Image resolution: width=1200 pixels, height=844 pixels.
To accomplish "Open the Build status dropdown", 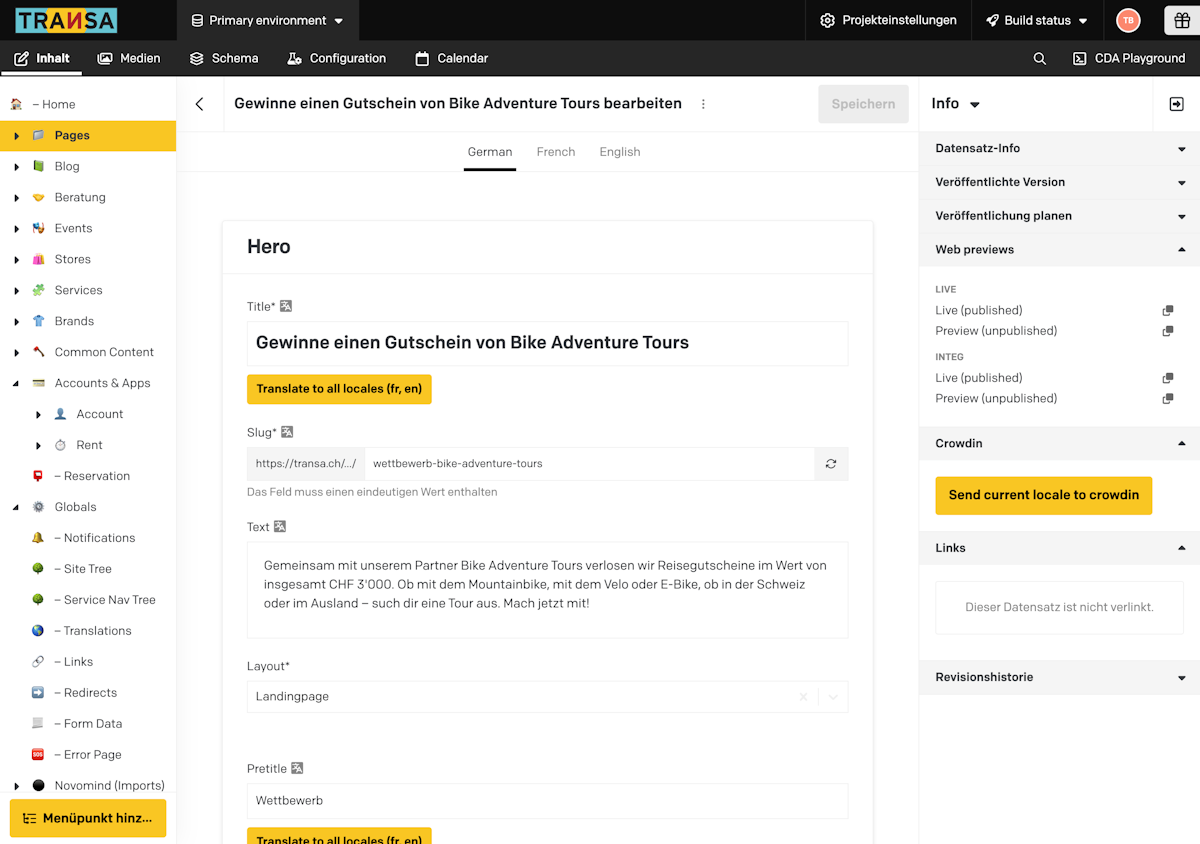I will pos(1037,20).
